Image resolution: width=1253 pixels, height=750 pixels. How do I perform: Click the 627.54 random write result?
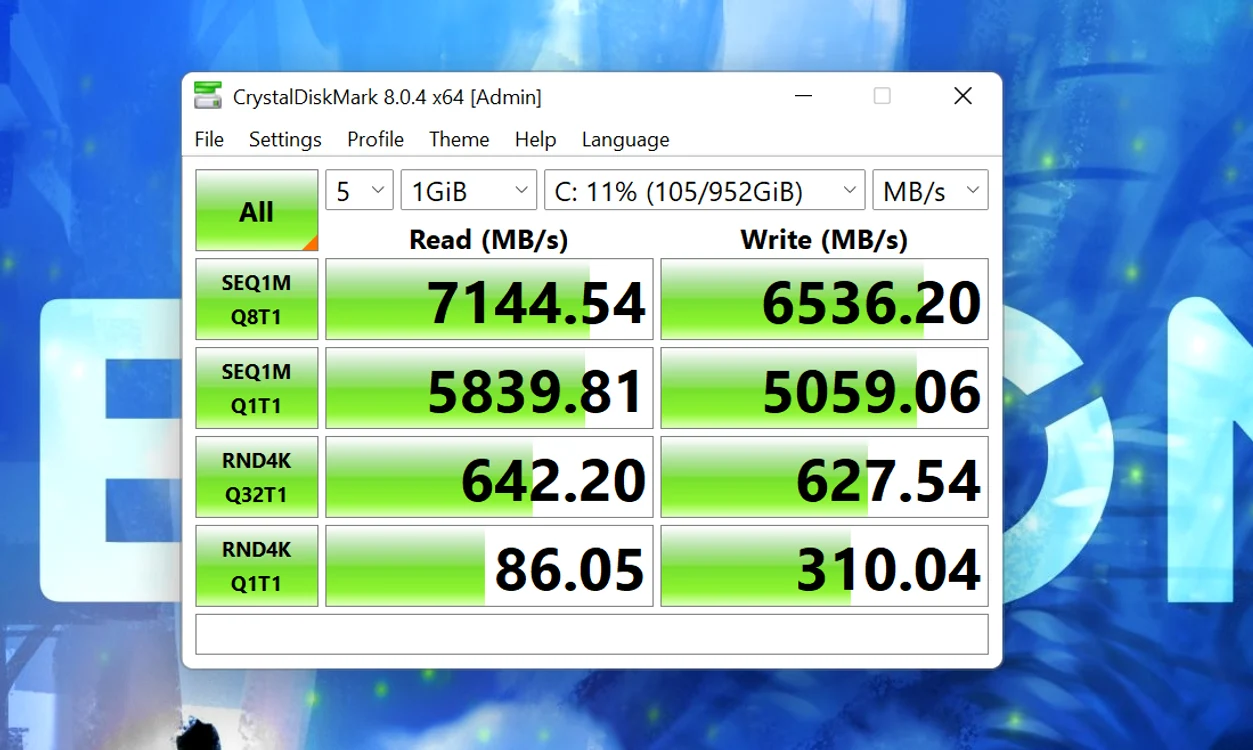coord(824,477)
